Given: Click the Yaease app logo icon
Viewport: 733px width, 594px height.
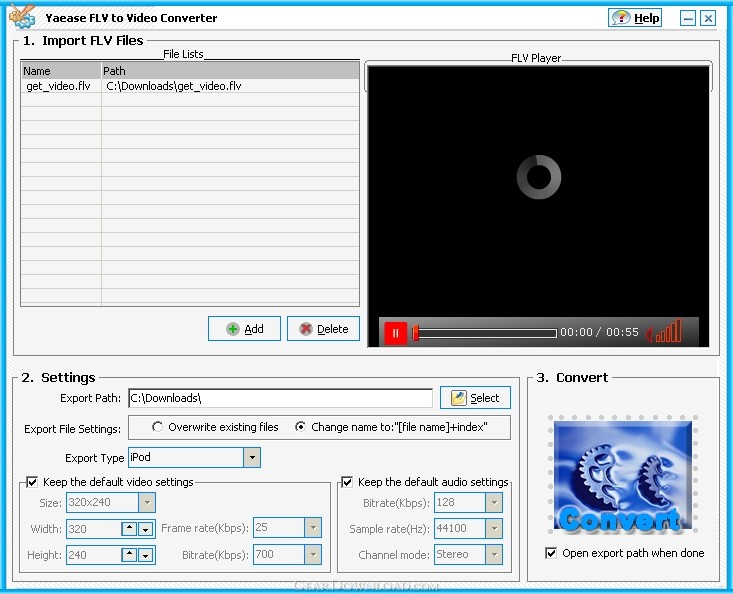Looking at the screenshot, I should point(22,16).
